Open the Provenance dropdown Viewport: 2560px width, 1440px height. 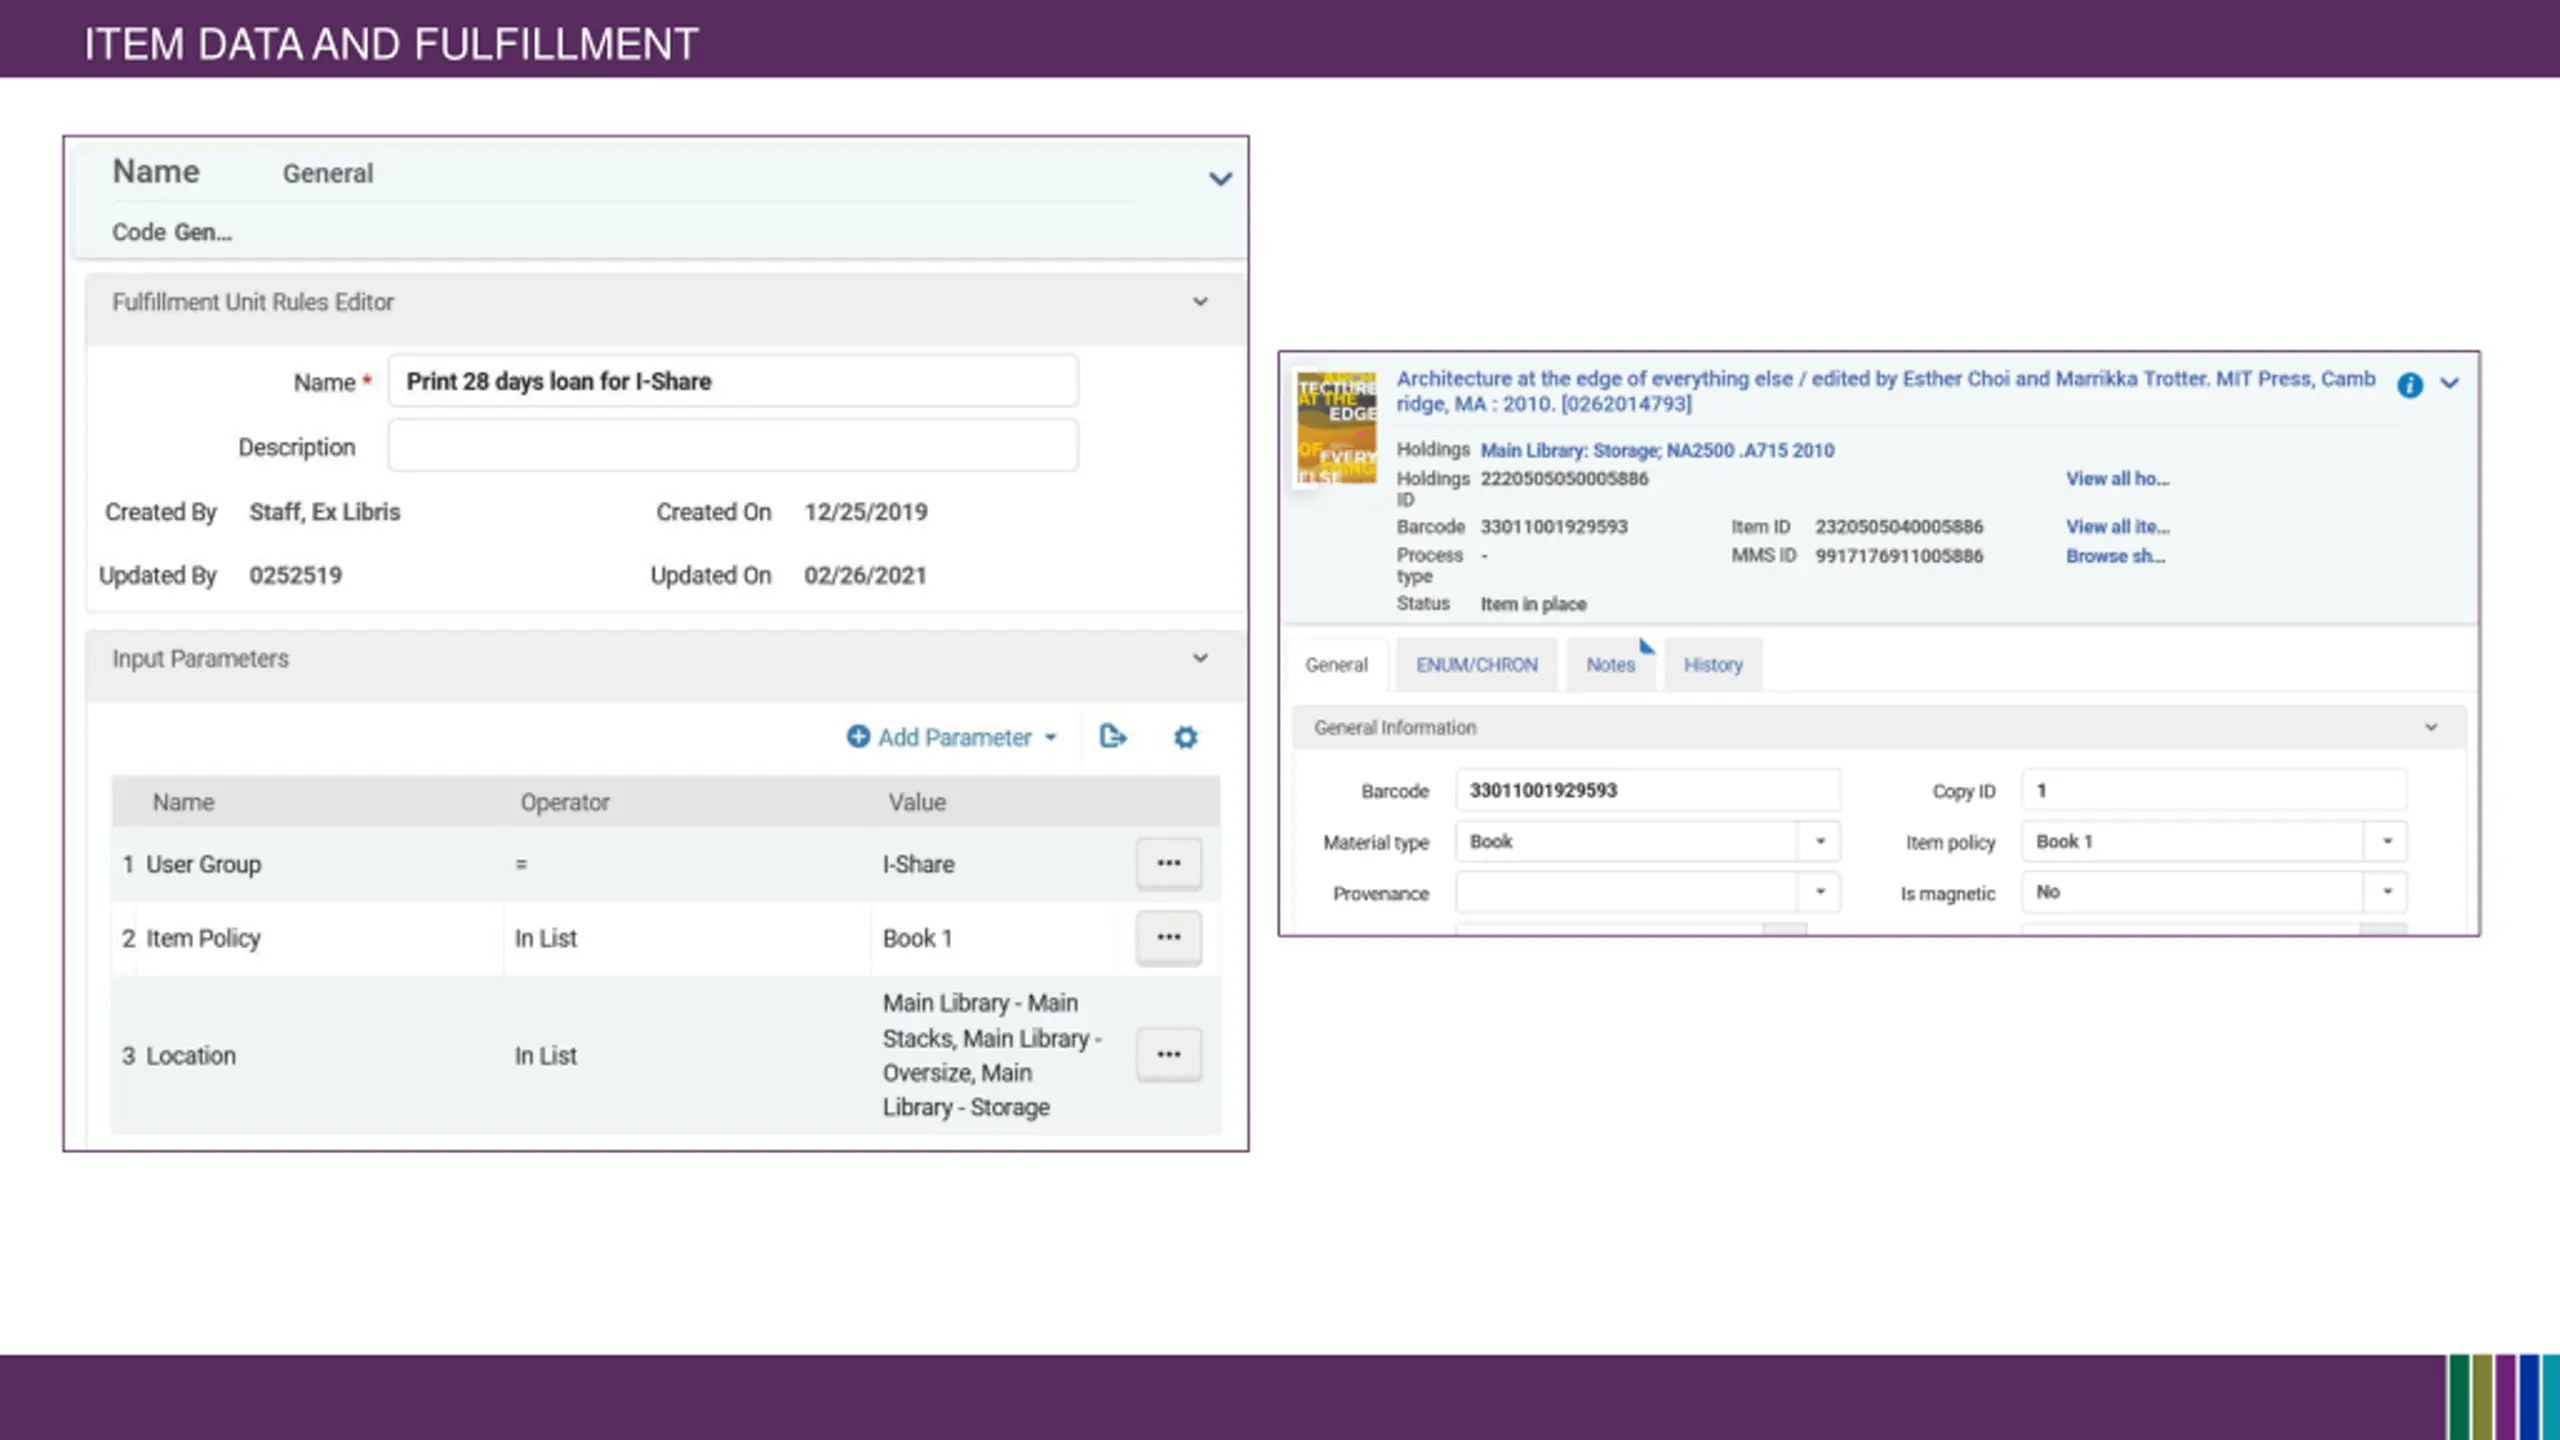pyautogui.click(x=1819, y=891)
